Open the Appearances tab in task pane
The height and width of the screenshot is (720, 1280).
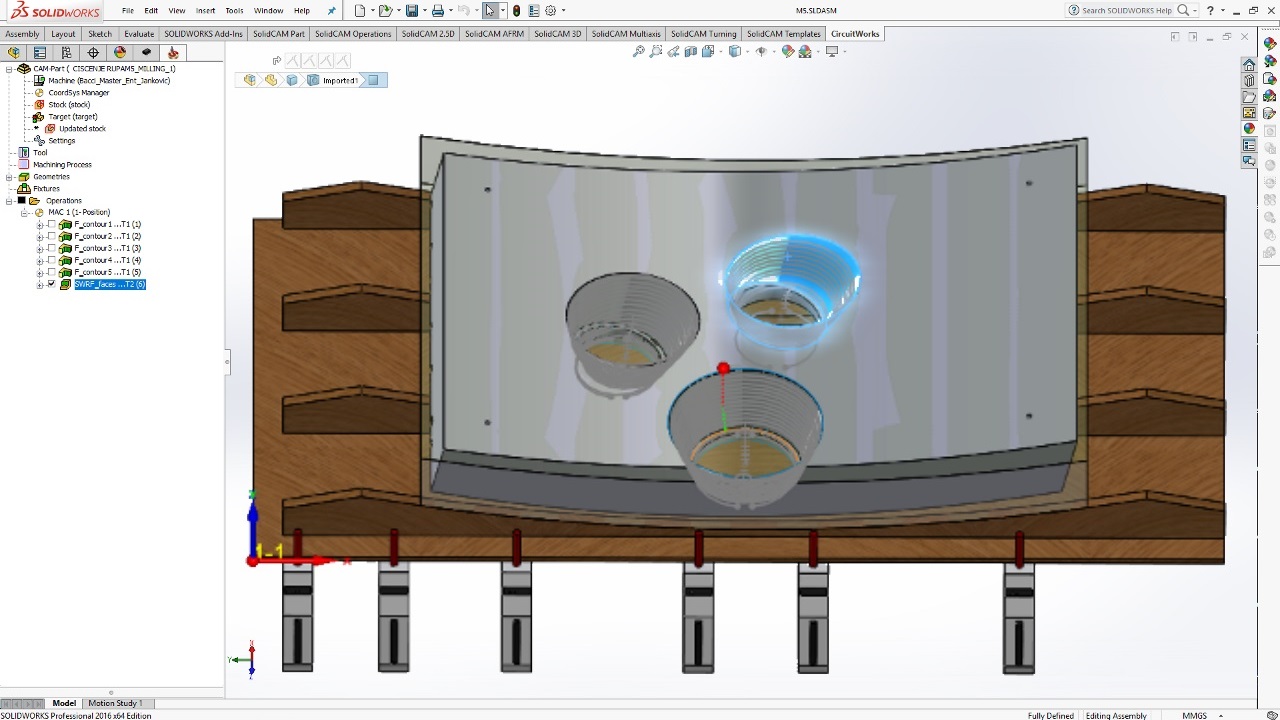tap(1249, 129)
